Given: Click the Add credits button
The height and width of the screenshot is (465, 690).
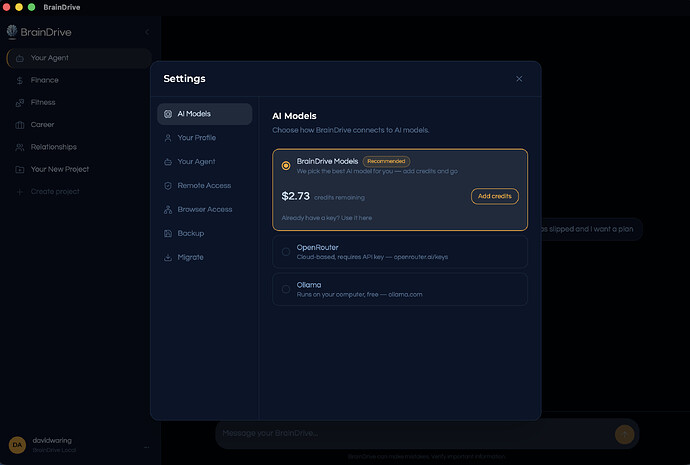Looking at the screenshot, I should coord(495,196).
